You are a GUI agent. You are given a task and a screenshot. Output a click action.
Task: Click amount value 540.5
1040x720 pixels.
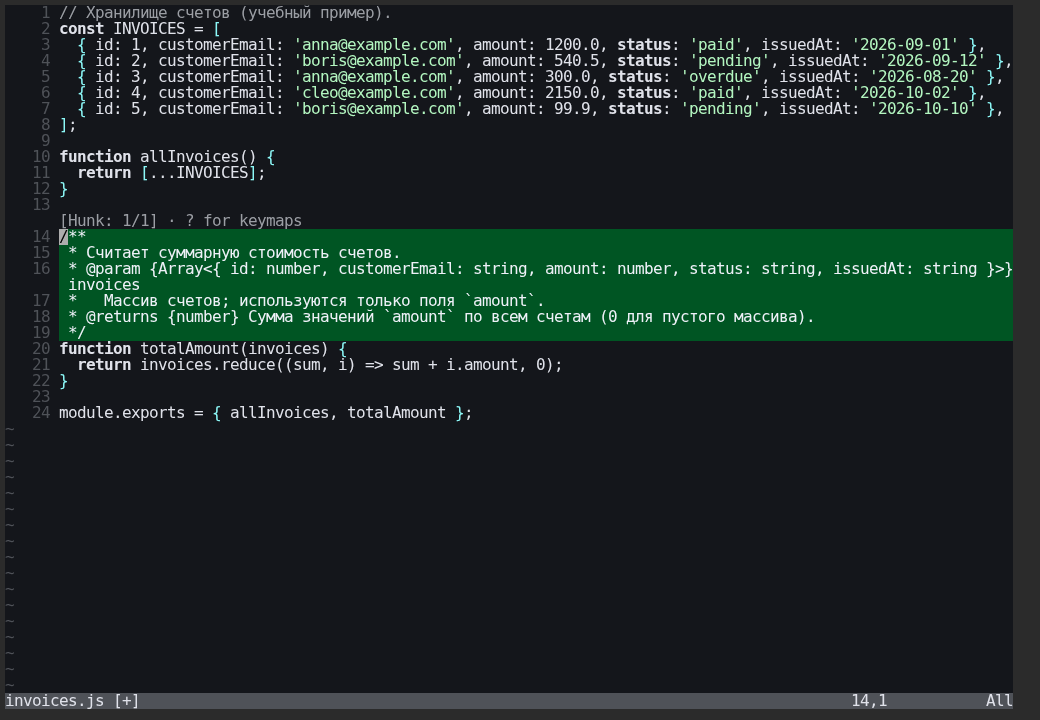click(576, 60)
